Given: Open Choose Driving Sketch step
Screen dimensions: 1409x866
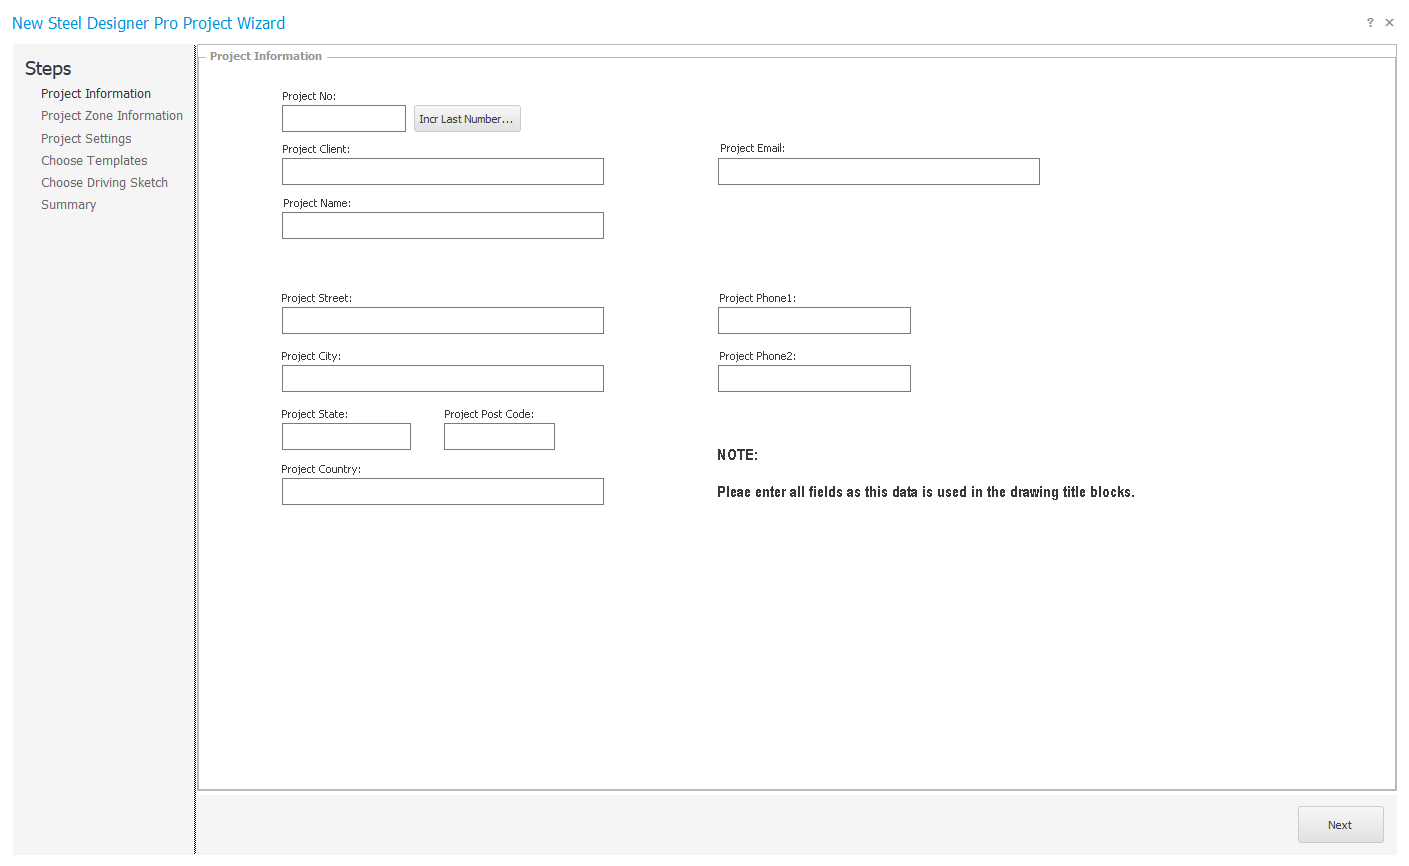Looking at the screenshot, I should (x=105, y=183).
